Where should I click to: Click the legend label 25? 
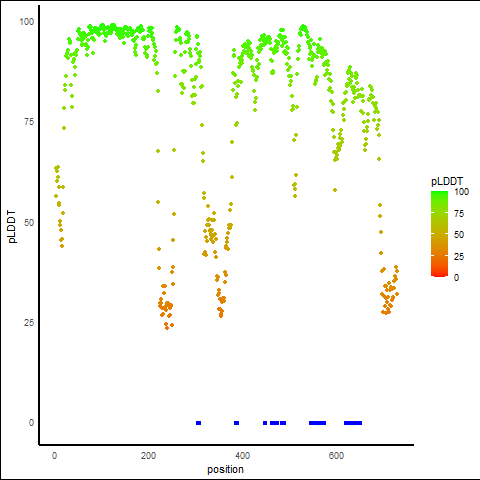click(x=459, y=256)
